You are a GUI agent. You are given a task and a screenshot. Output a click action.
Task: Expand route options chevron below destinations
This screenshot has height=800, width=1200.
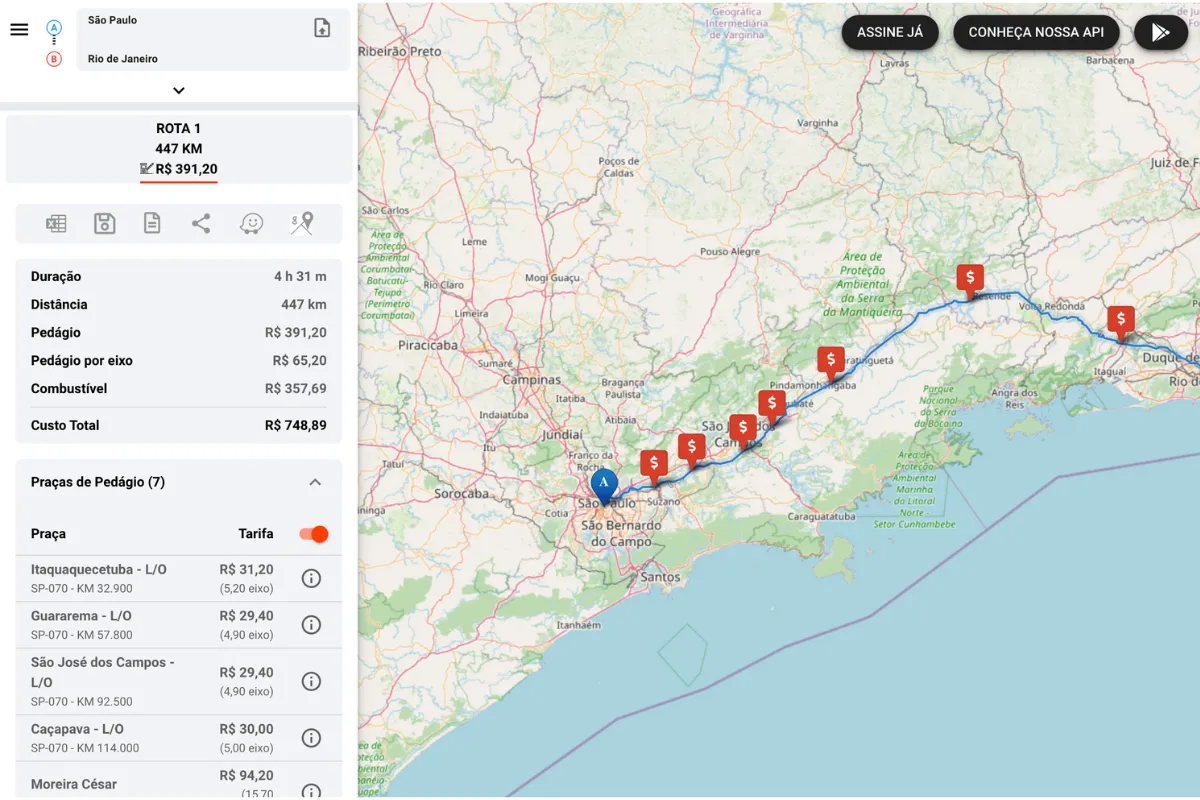pyautogui.click(x=179, y=91)
